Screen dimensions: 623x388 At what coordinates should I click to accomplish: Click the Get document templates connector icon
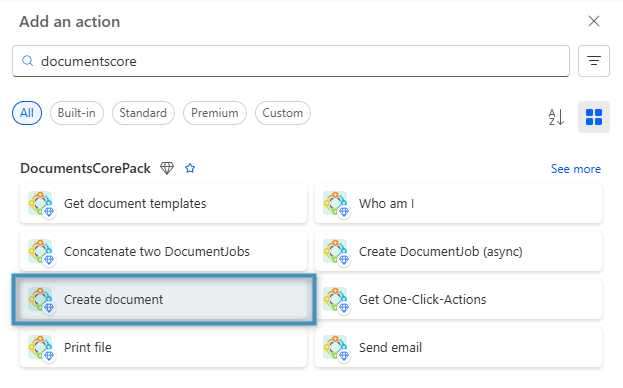click(x=41, y=204)
